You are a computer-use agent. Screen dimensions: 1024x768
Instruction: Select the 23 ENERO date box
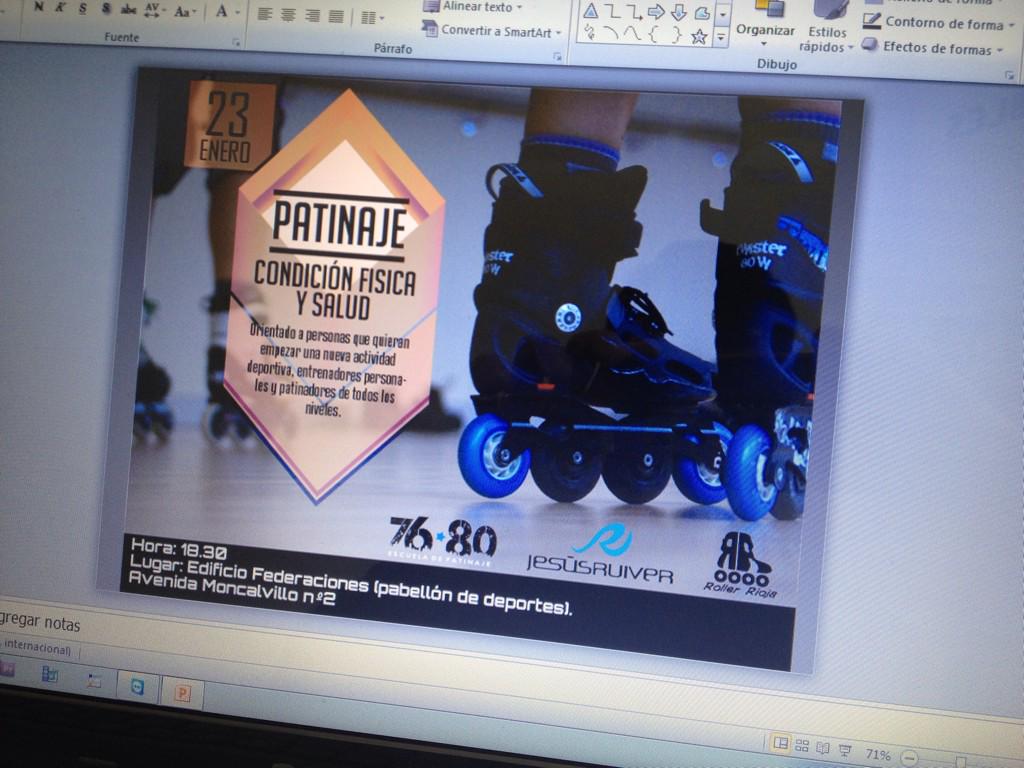pyautogui.click(x=228, y=125)
